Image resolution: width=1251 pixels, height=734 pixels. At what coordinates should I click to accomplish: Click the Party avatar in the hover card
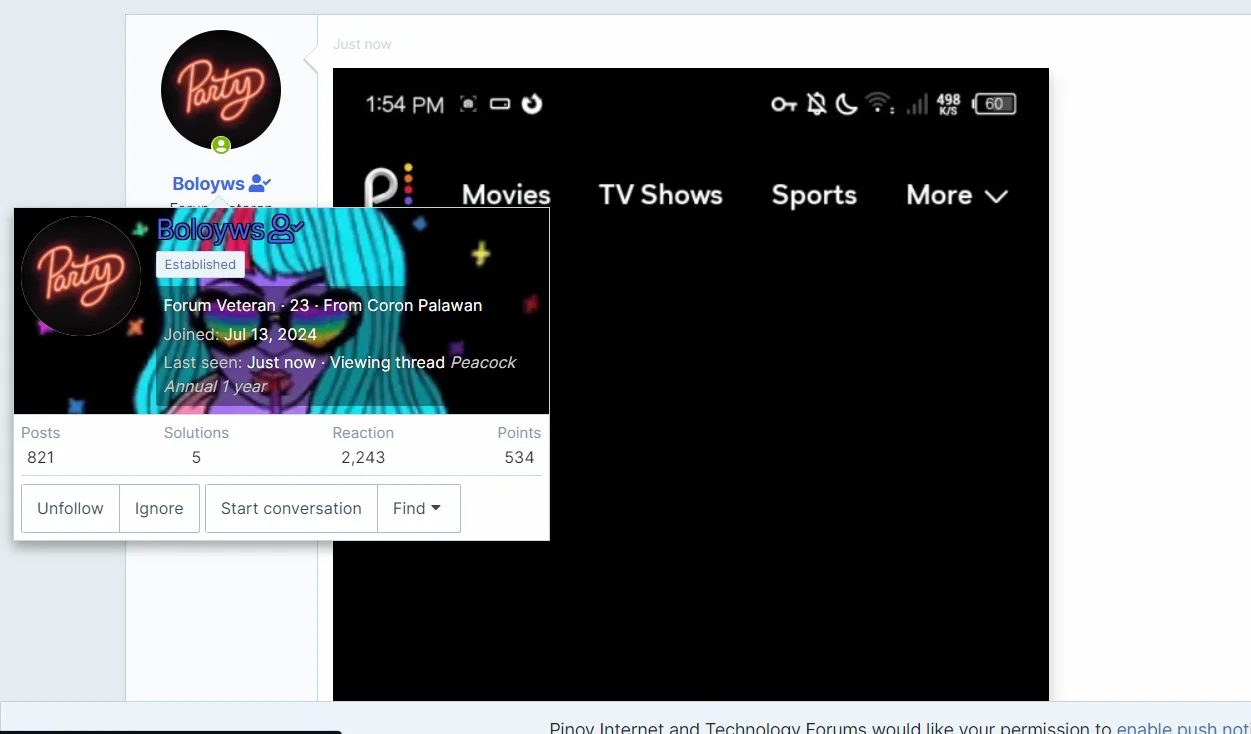point(81,276)
